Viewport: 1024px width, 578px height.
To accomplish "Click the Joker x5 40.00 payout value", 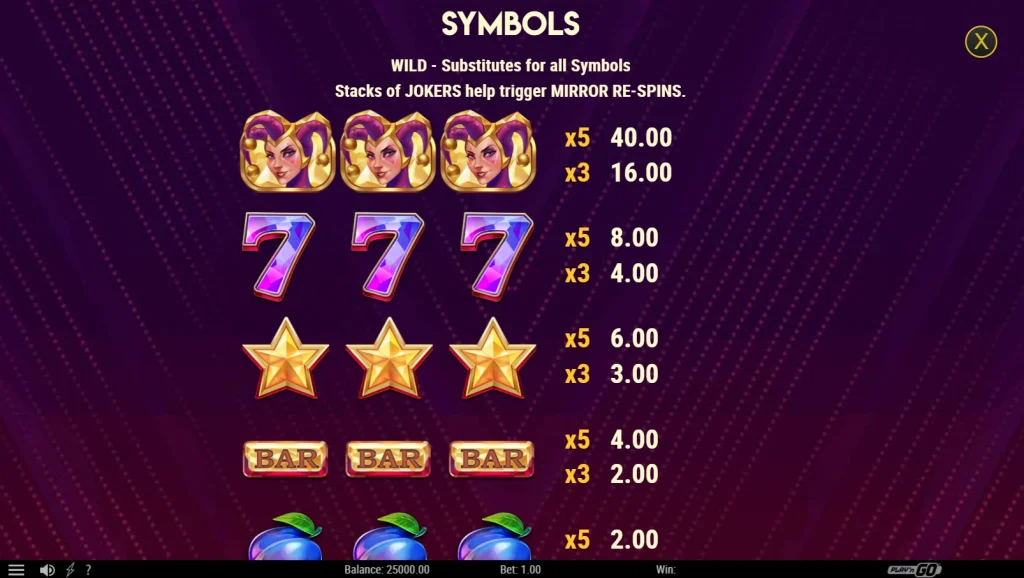I will coord(641,138).
